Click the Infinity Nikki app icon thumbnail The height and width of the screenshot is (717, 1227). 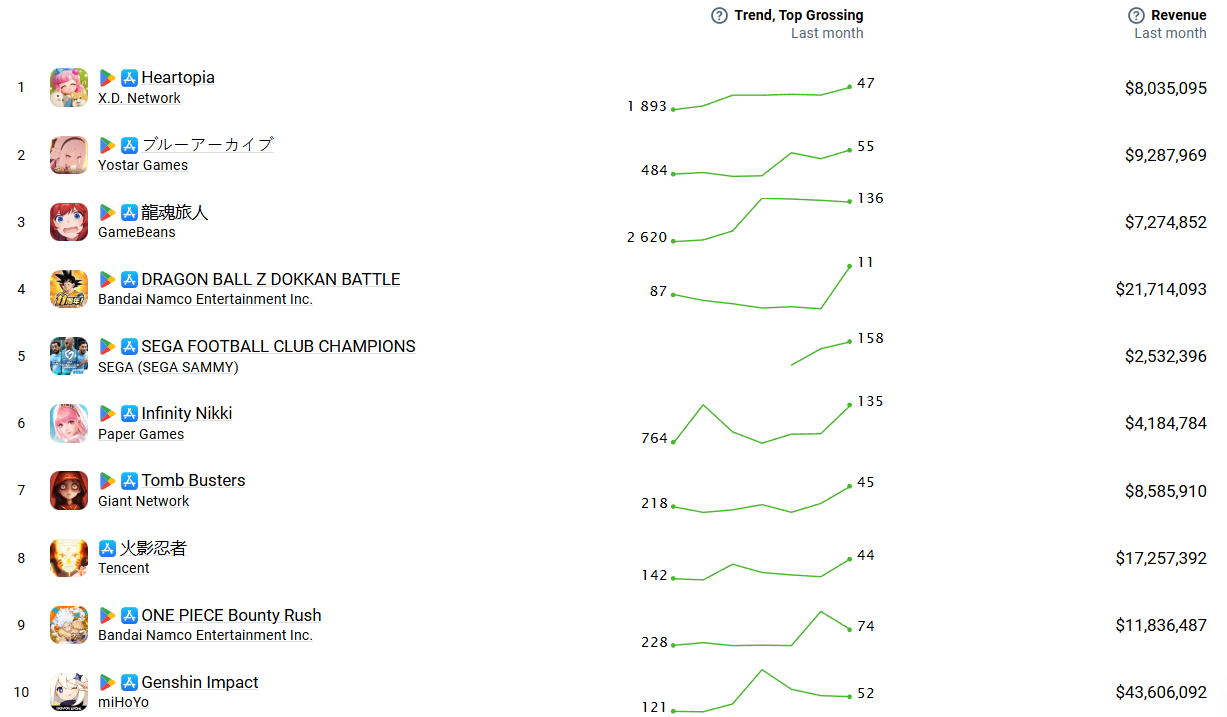tap(69, 423)
